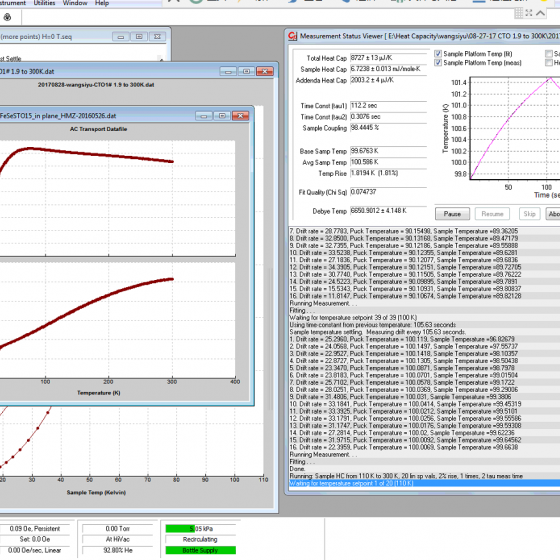Click the '0.00 Torr' chamber pressure status
This screenshot has height=560, width=560.
coord(118,529)
